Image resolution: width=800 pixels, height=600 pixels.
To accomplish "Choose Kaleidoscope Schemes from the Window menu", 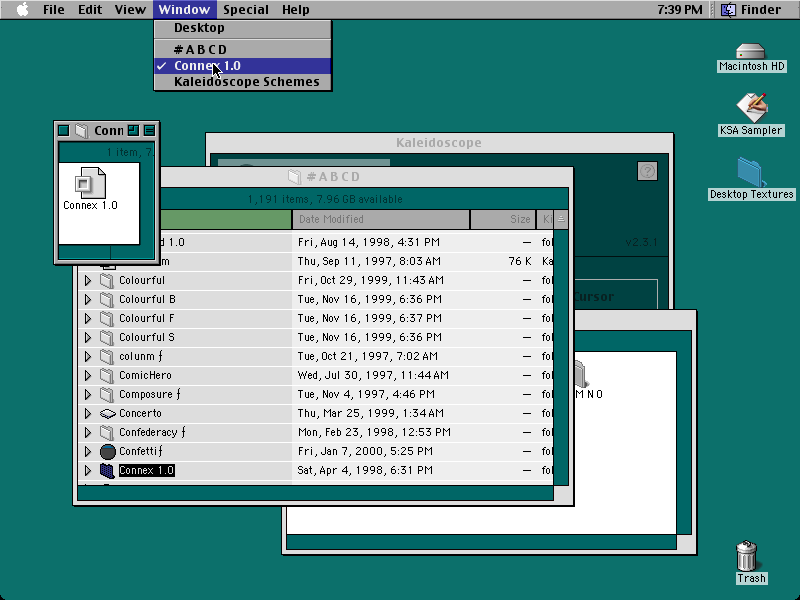I will pos(243,82).
